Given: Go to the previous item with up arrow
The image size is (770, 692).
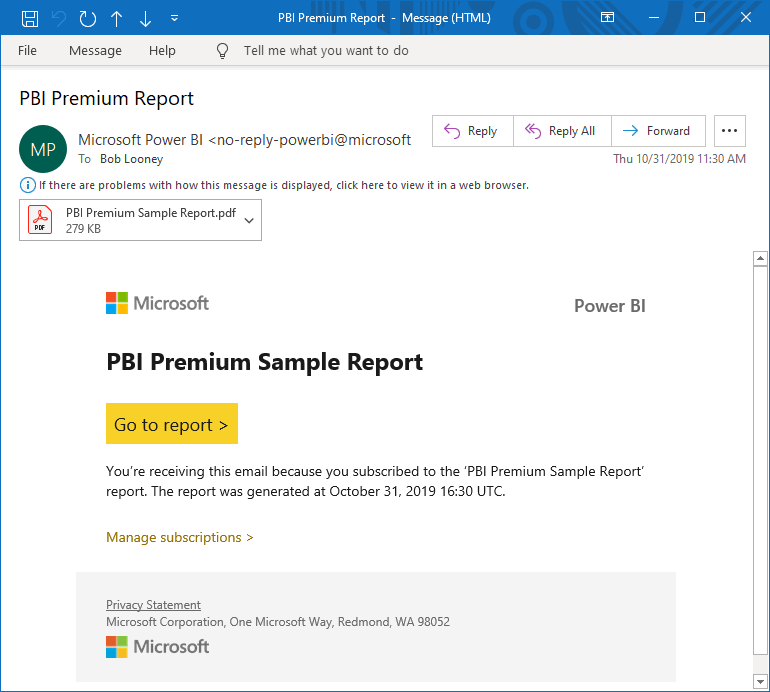Looking at the screenshot, I should 117,18.
